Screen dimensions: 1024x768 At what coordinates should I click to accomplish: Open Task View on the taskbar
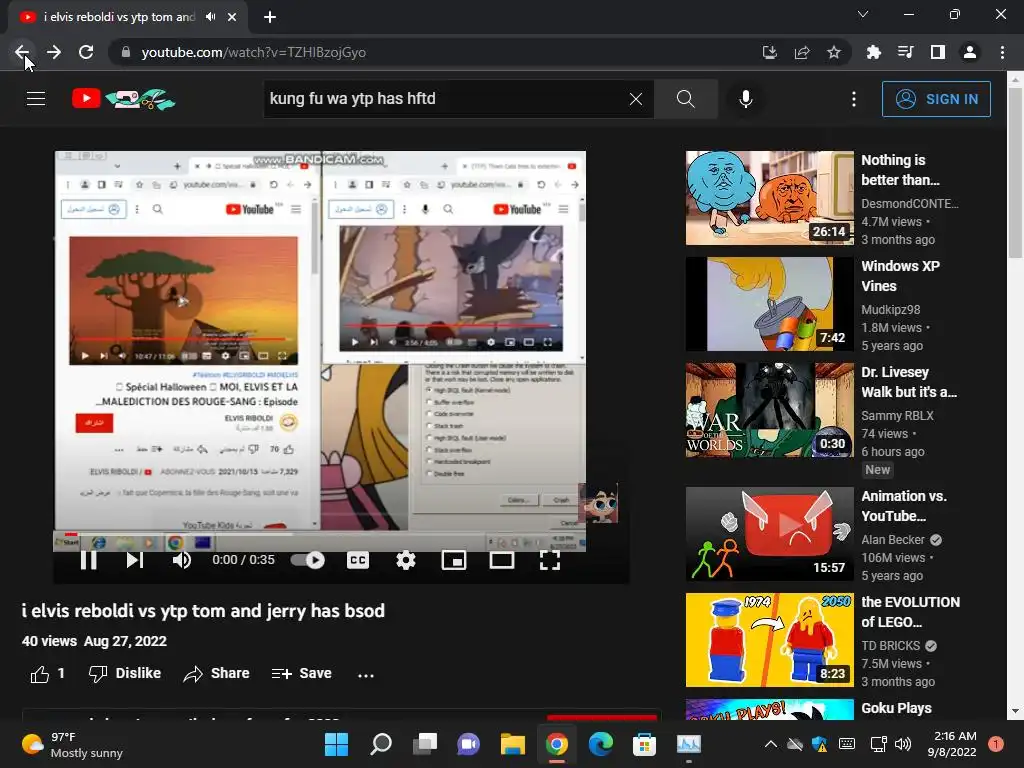(x=424, y=744)
